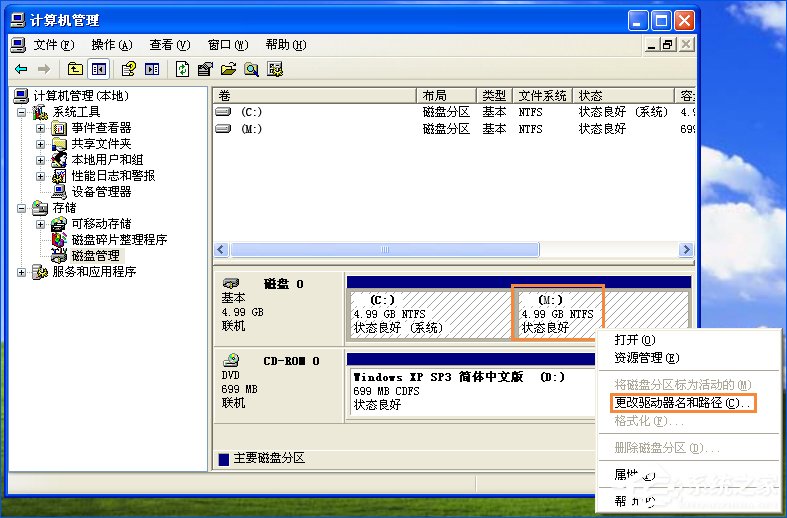Click the volume list scrollbar left arrow

(221, 249)
